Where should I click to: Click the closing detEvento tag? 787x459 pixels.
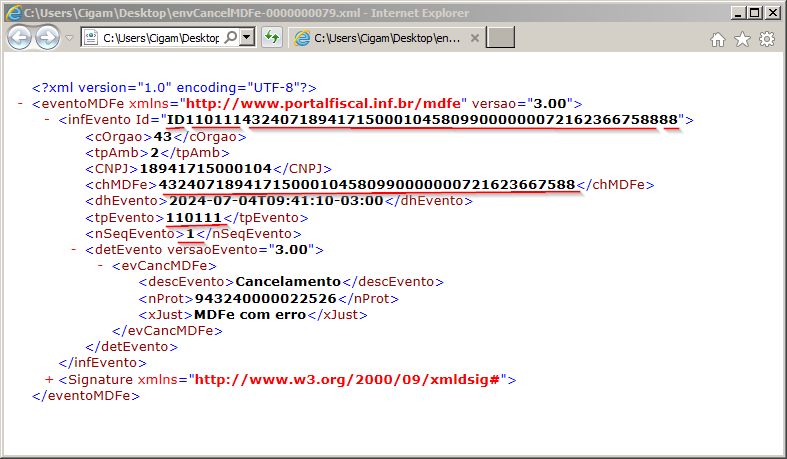coord(132,346)
